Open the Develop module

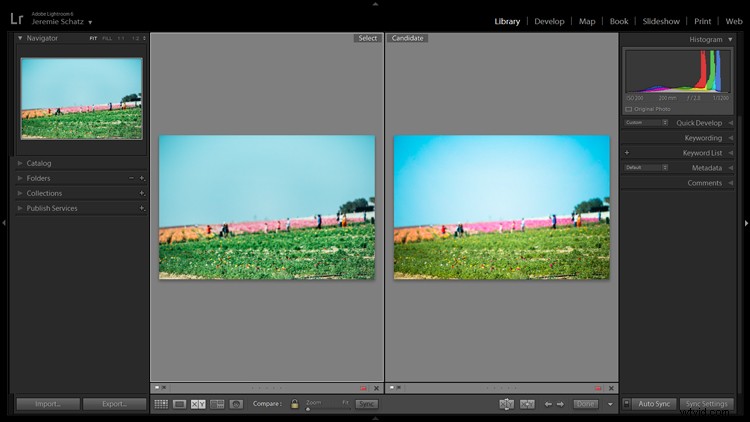(x=549, y=22)
